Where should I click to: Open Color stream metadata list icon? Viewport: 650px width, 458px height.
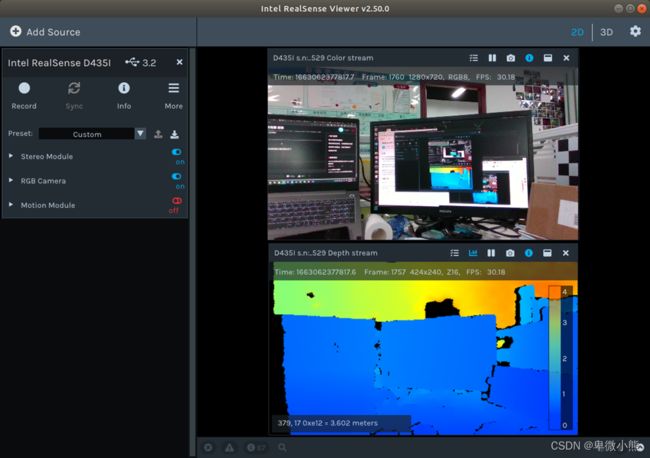click(x=473, y=58)
